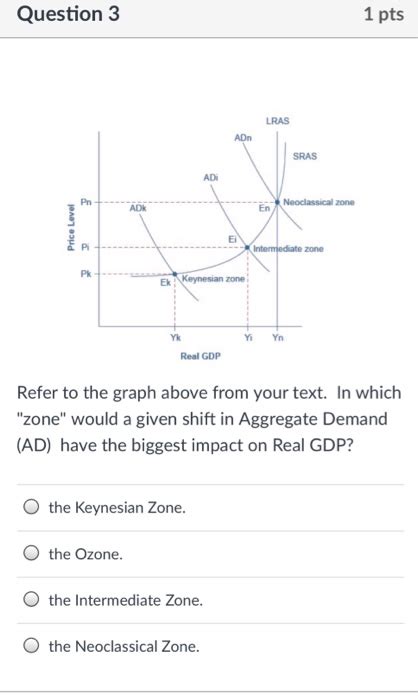Click the 'the Keynesian Zone.' answer text
The width and height of the screenshot is (418, 700).
point(117,508)
